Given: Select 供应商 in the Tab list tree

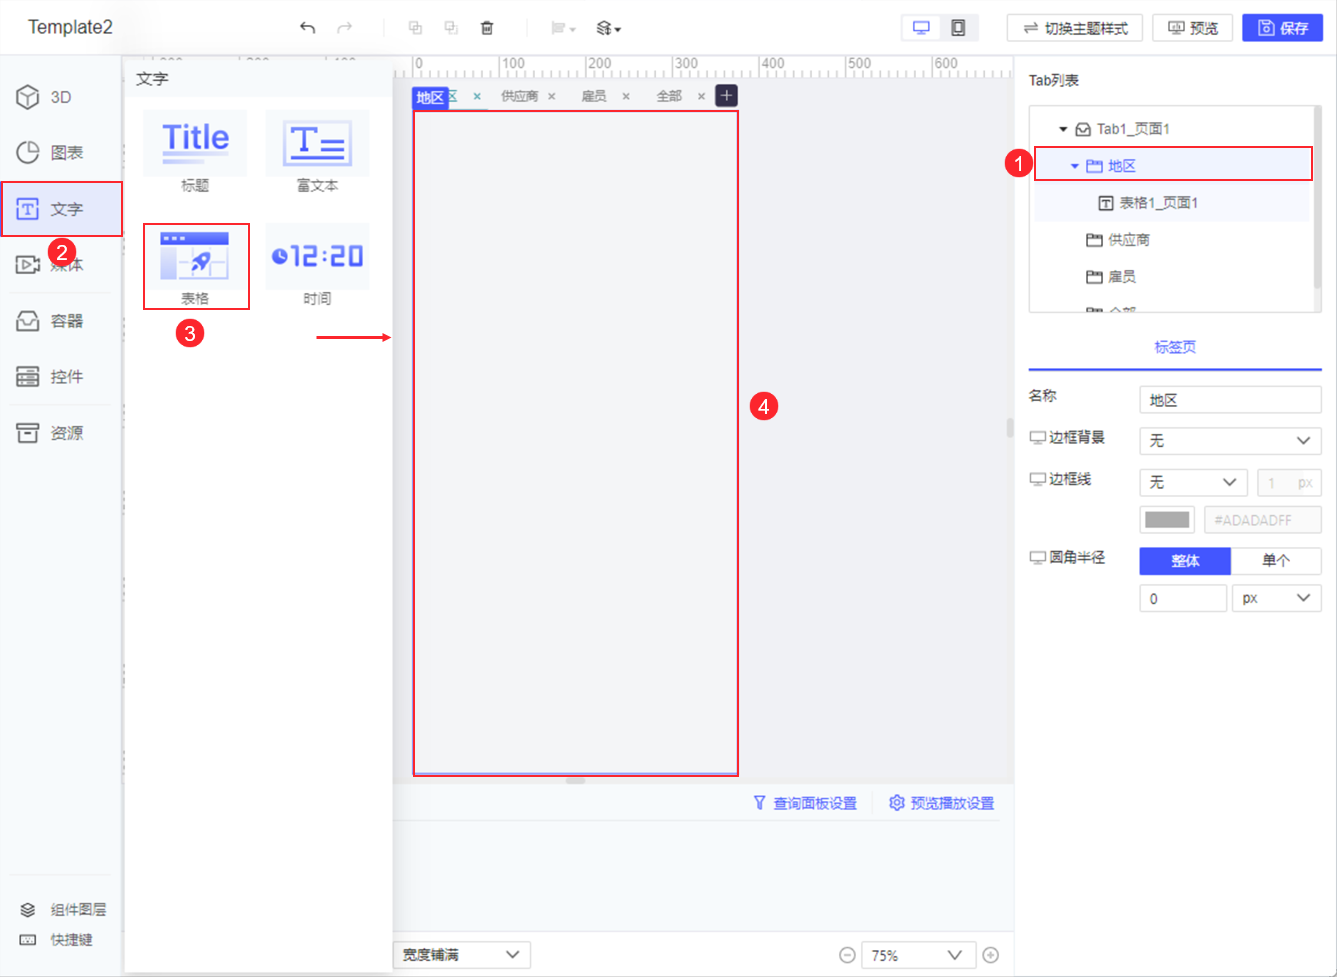Looking at the screenshot, I should (x=1118, y=240).
